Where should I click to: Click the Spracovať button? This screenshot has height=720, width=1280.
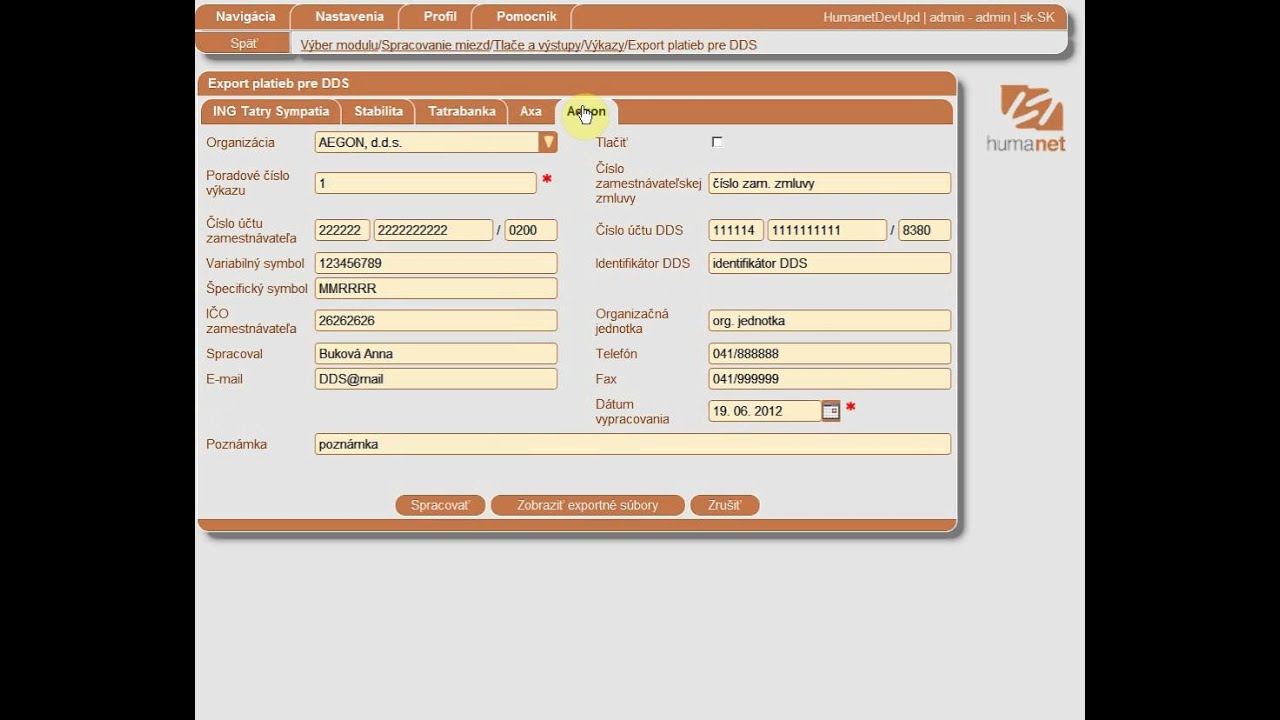440,506
